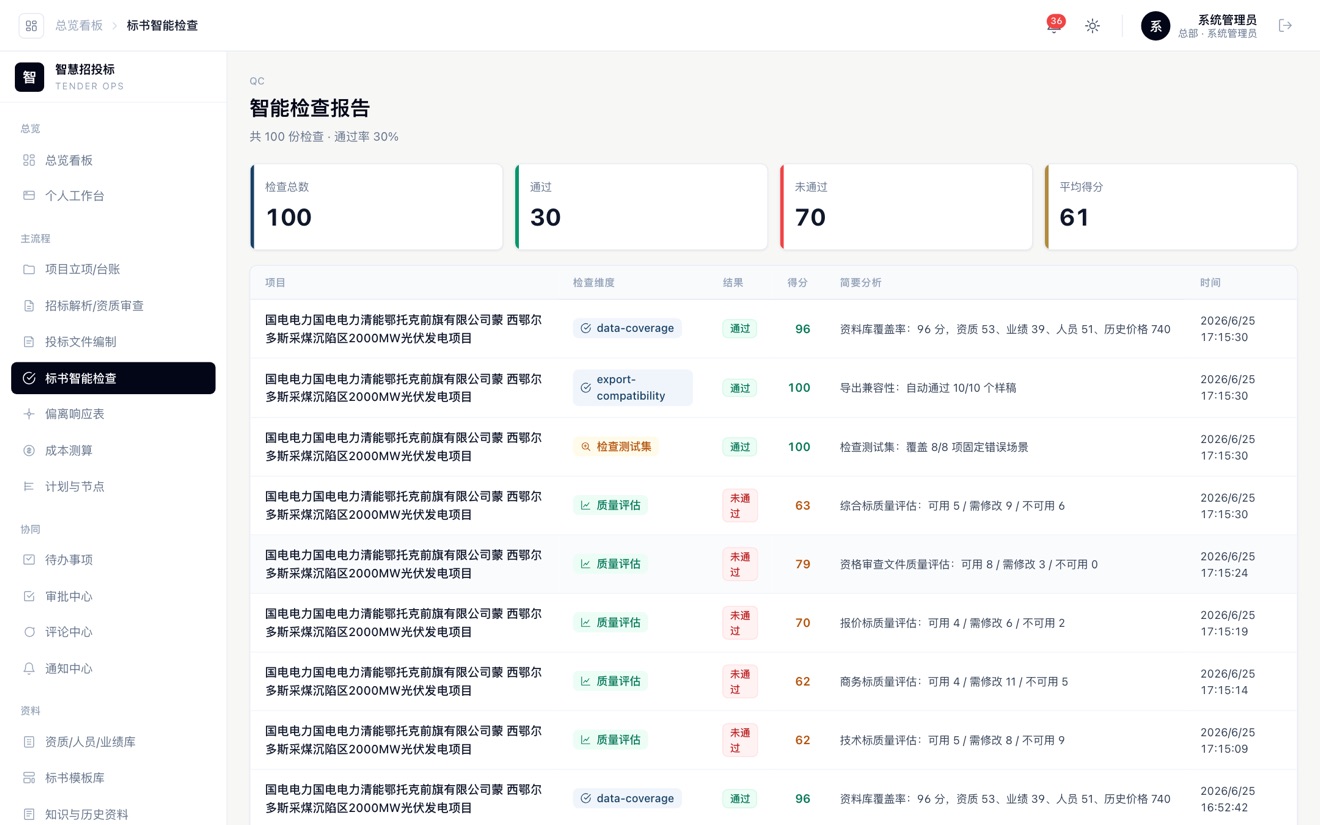
Task: Click the 投标文件编制 document icon
Action: click(x=29, y=342)
